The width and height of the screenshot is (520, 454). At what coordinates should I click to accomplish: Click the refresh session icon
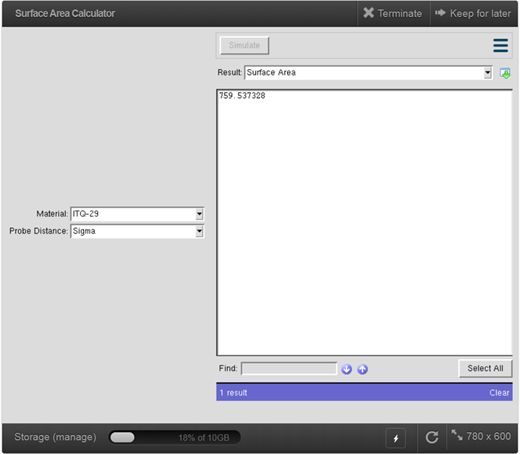coord(432,437)
